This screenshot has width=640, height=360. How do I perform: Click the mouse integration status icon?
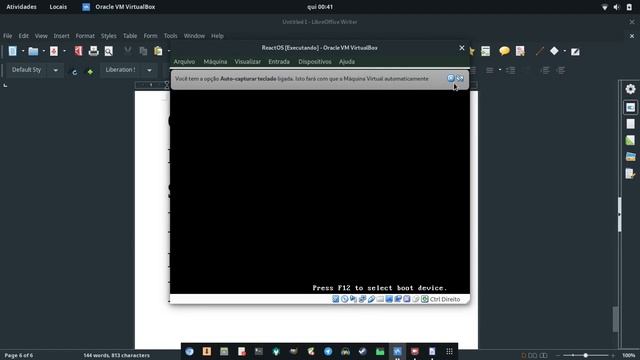click(416, 299)
